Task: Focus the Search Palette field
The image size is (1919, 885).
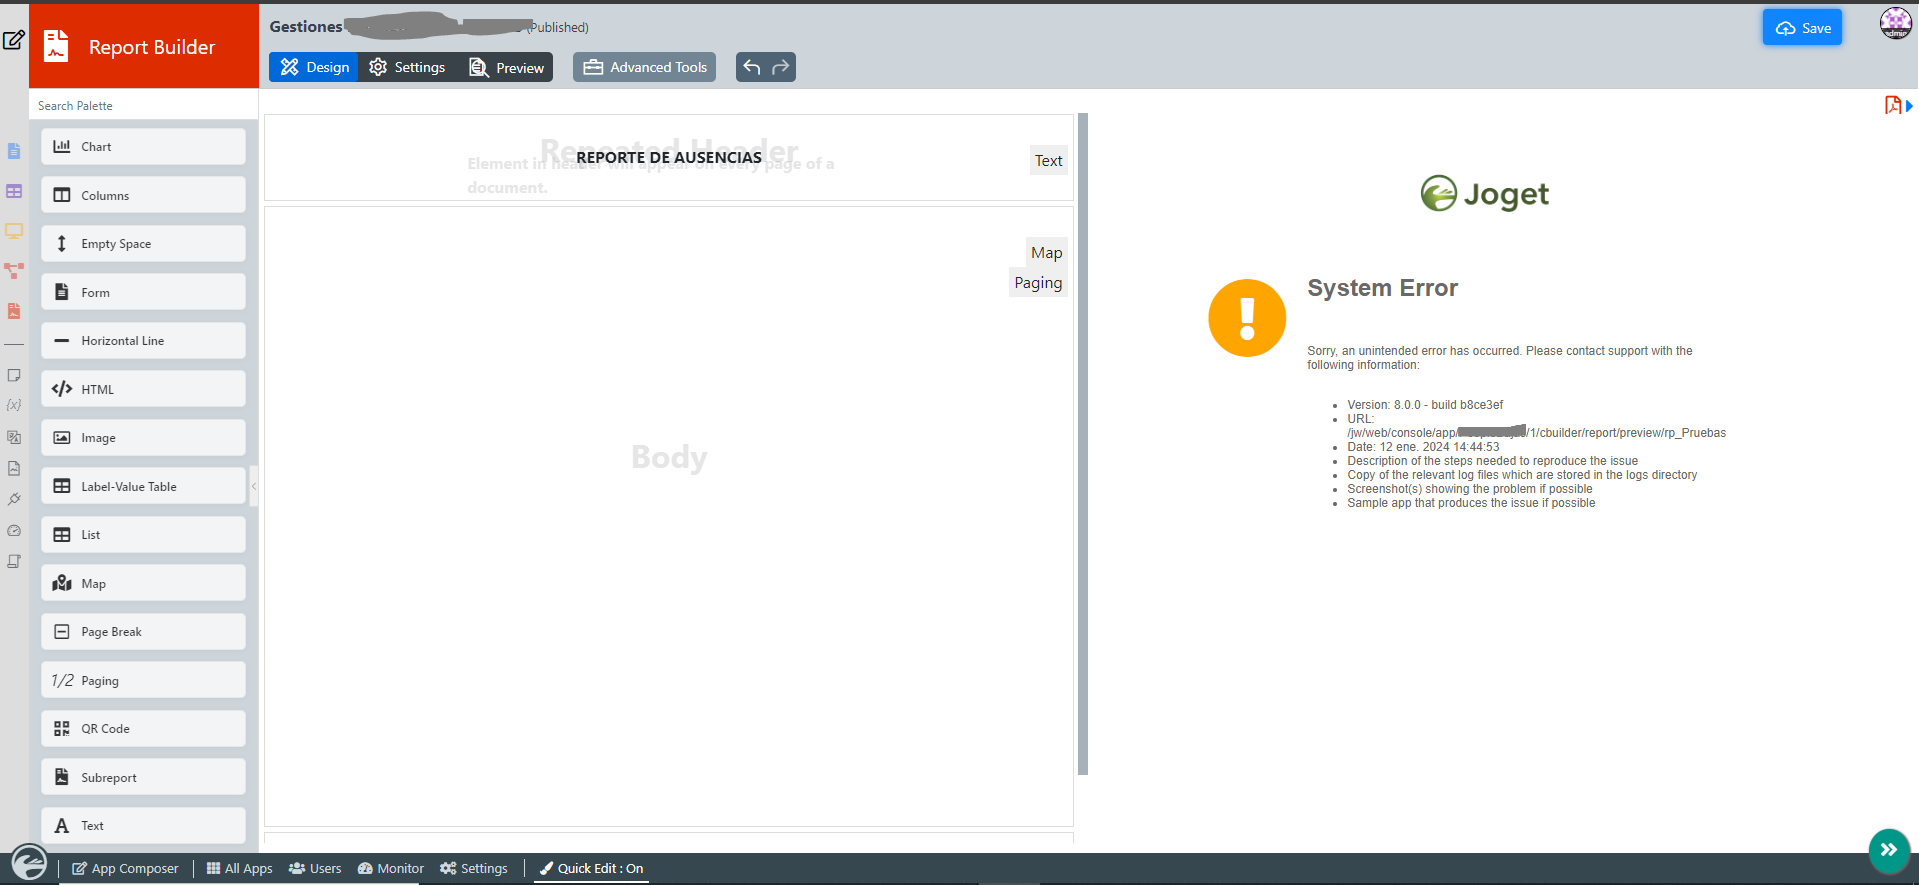Action: pos(144,105)
